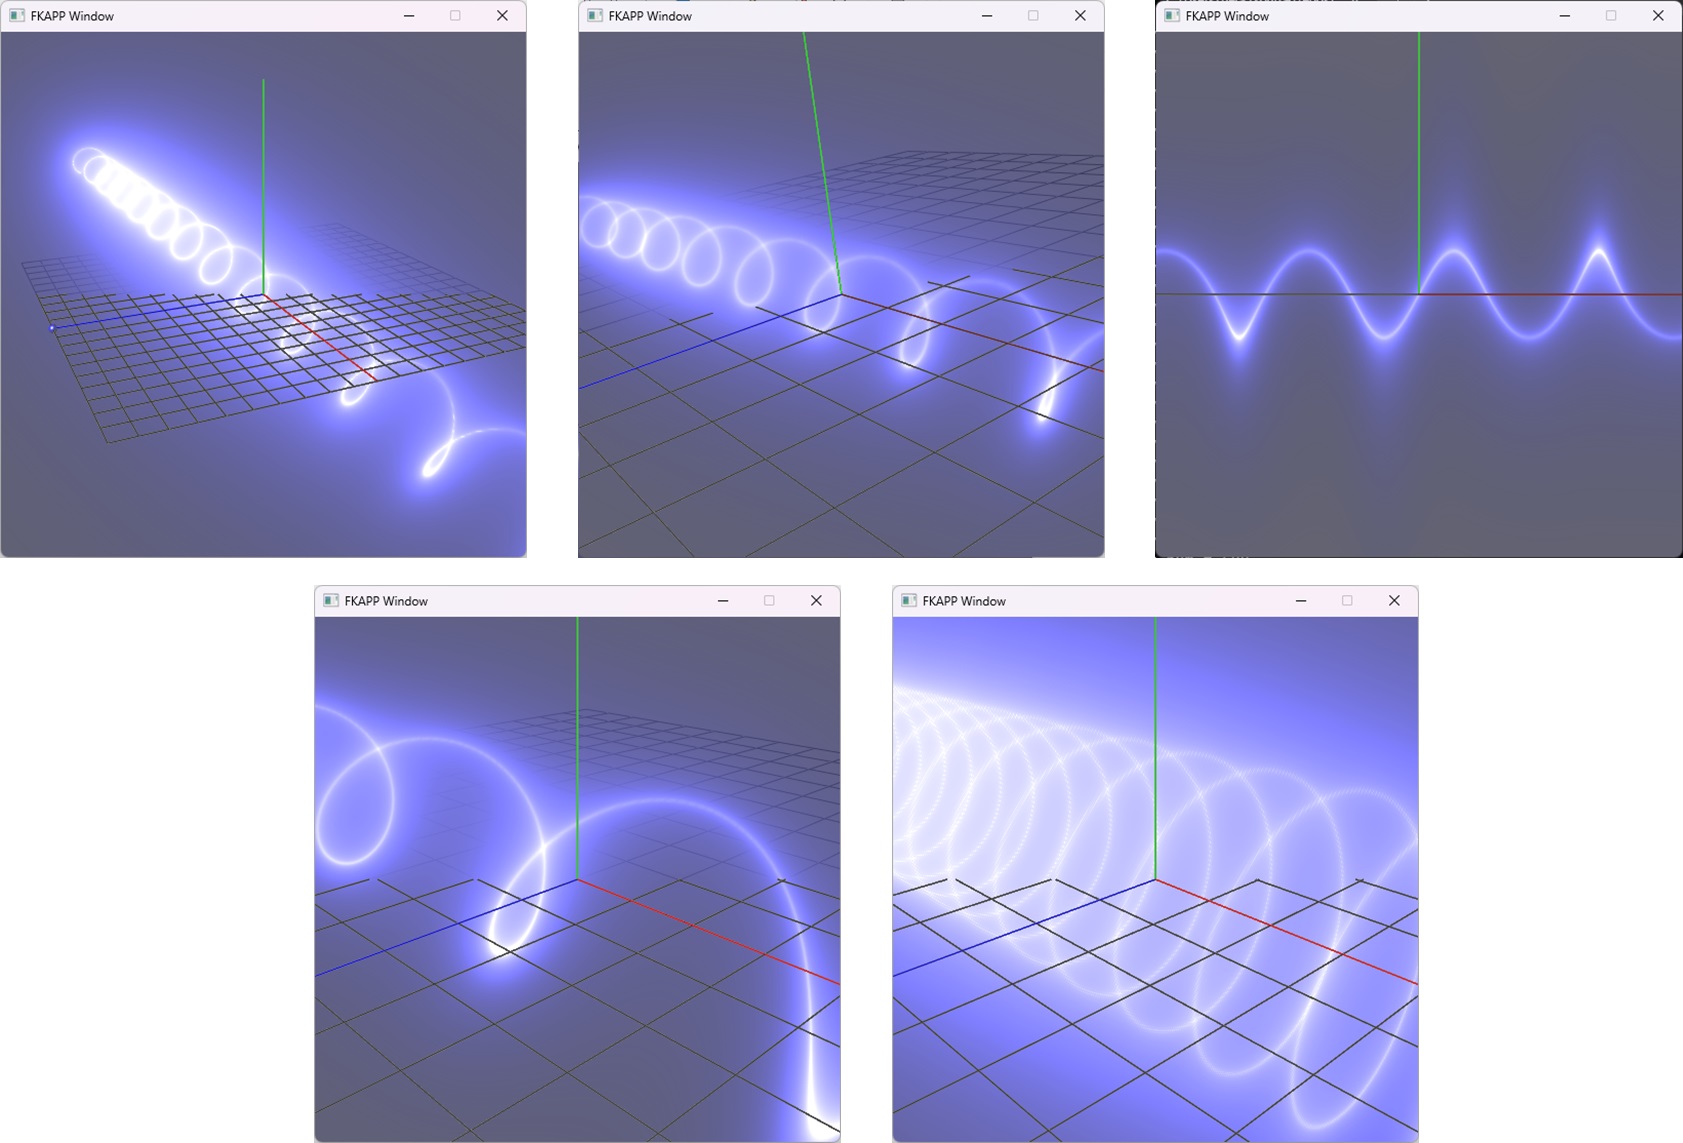
Task: Minimize the bottom-left FKAPP Window
Action: [723, 601]
